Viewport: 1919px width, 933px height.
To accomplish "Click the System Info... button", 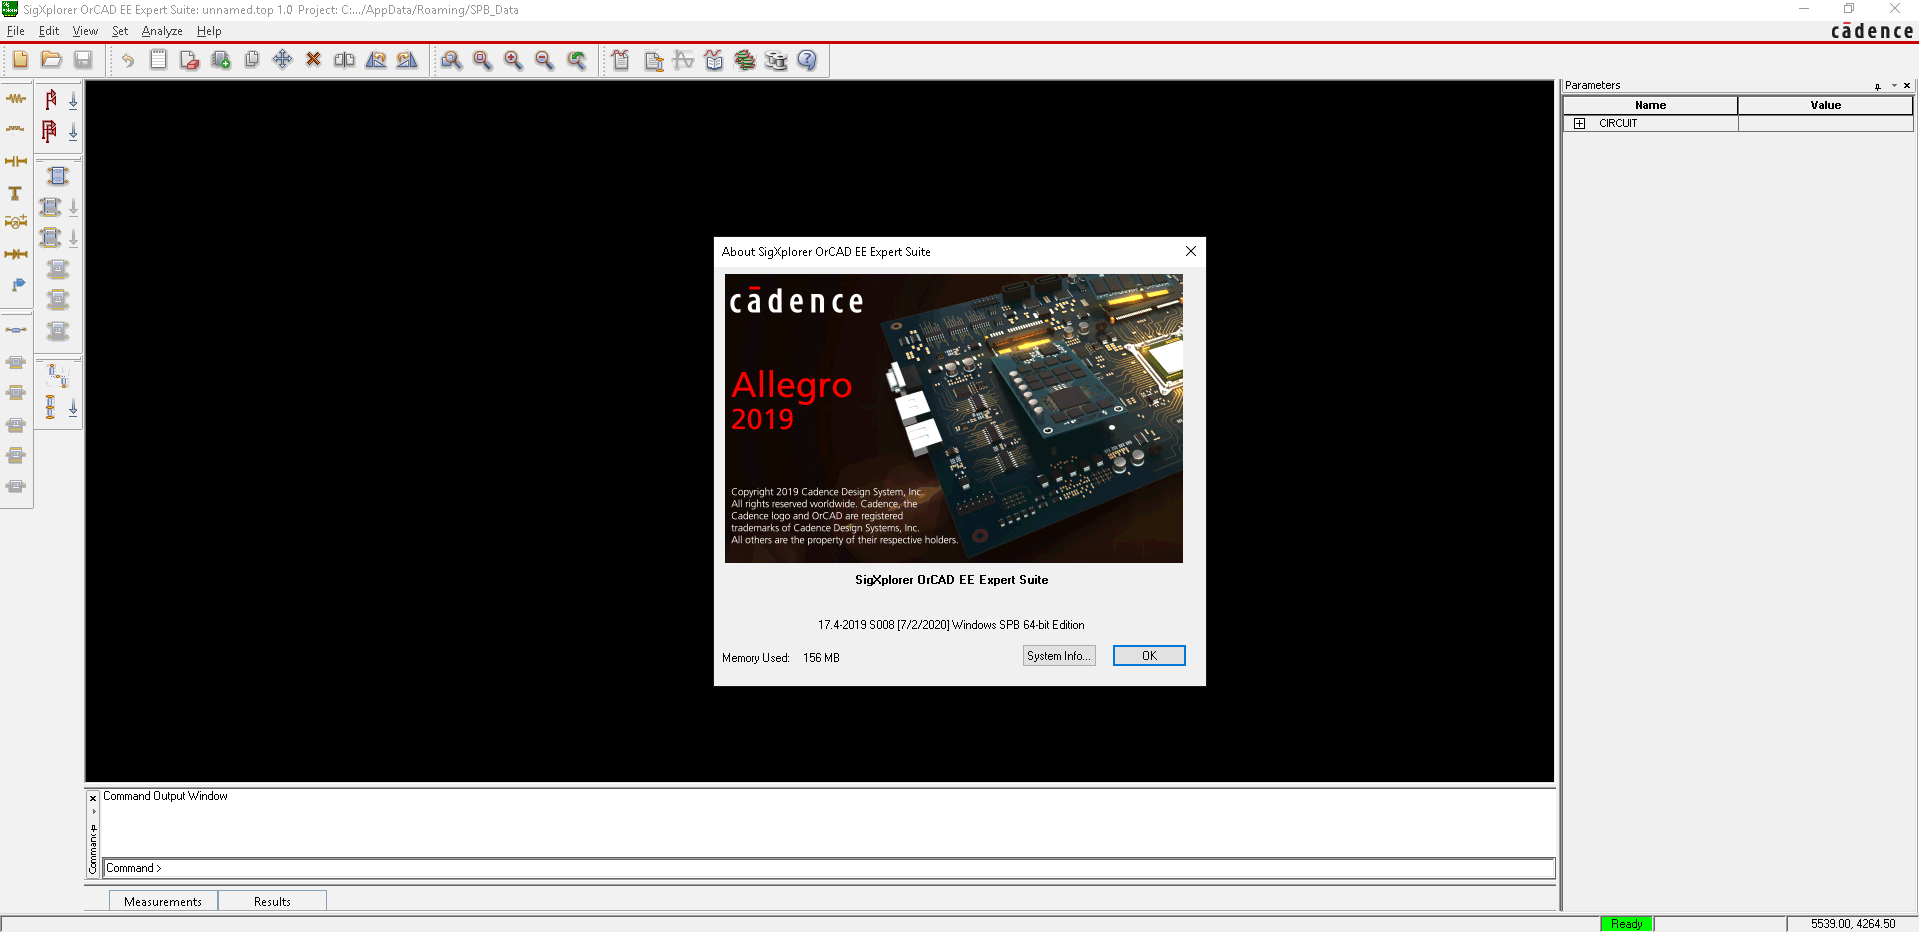I will coord(1059,656).
